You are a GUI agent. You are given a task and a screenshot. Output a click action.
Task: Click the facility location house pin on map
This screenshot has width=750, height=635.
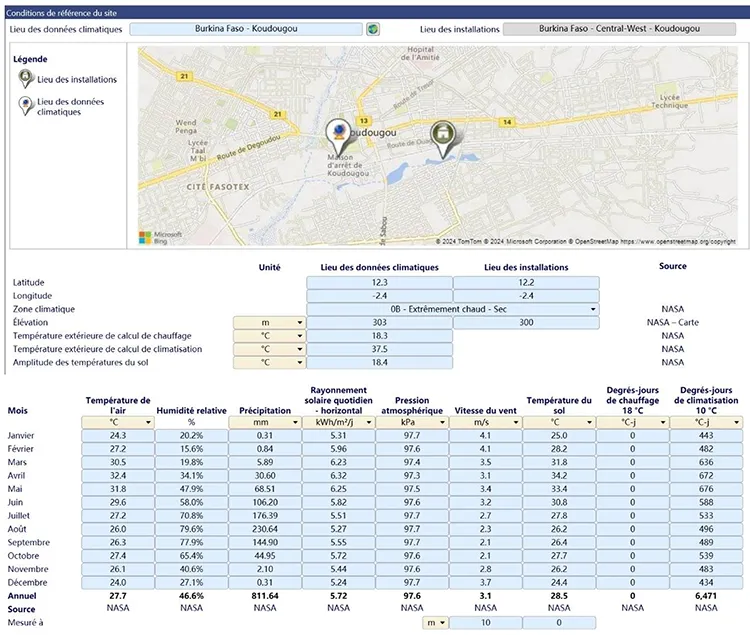[x=442, y=135]
